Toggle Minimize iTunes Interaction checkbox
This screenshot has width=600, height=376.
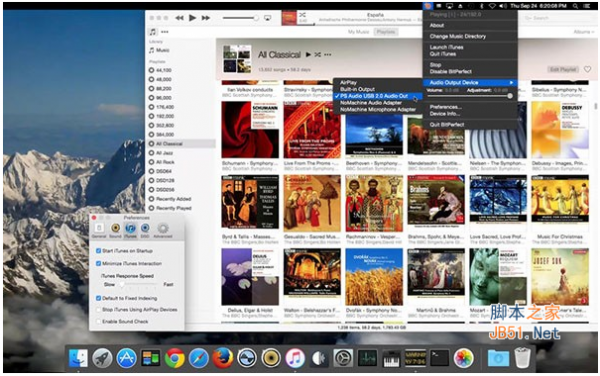pos(98,264)
